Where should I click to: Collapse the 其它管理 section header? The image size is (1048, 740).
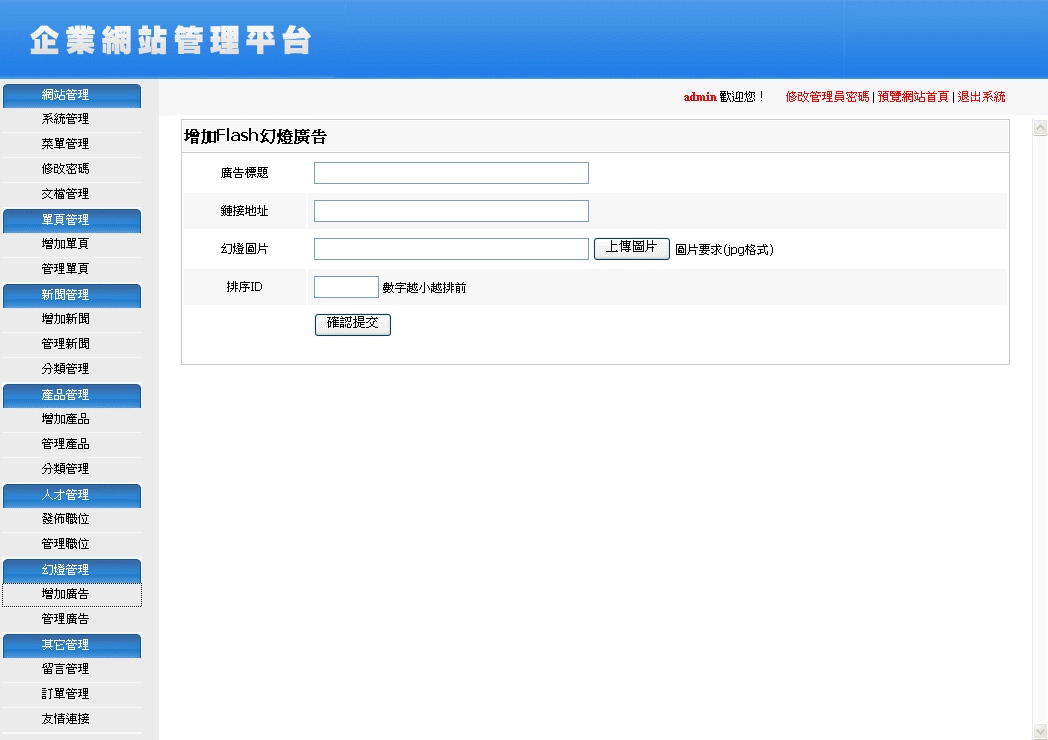(72, 646)
